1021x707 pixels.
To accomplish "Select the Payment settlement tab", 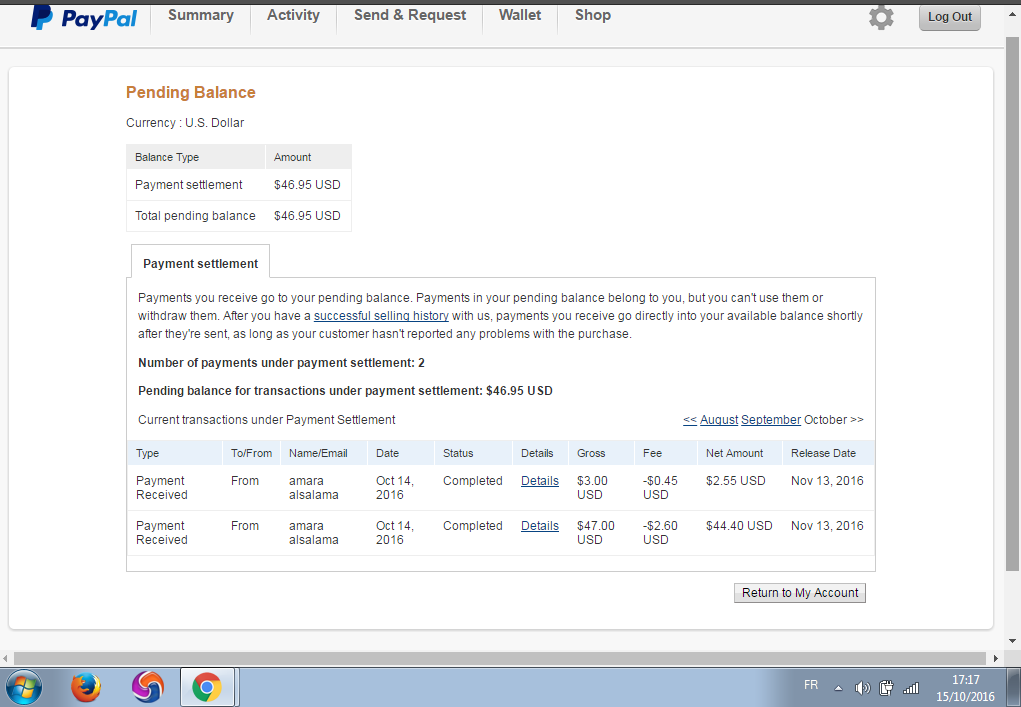I will tap(201, 263).
